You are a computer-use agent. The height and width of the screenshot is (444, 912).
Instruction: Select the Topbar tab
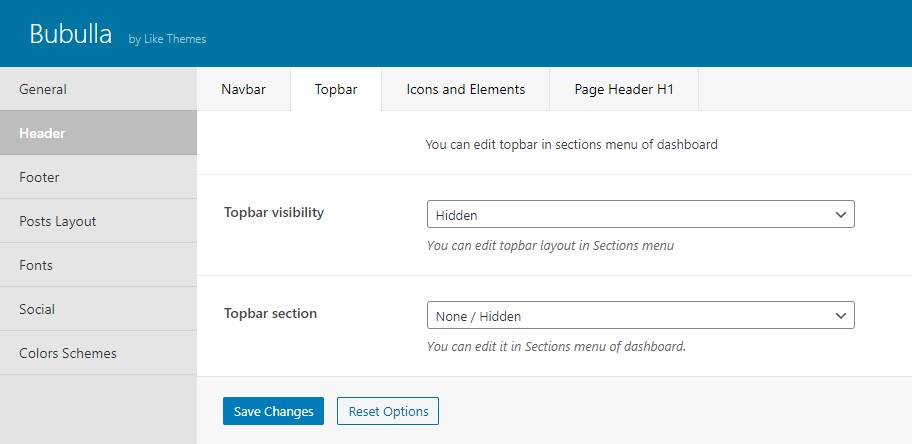[336, 89]
